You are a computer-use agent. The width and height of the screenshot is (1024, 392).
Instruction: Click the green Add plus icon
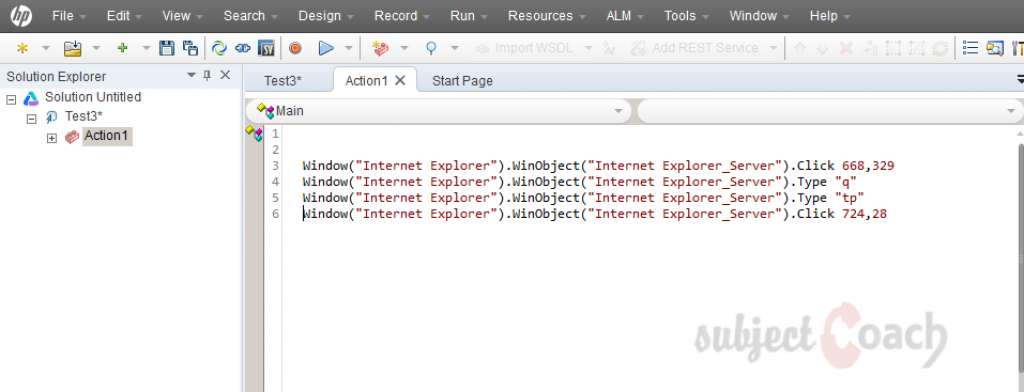(122, 48)
